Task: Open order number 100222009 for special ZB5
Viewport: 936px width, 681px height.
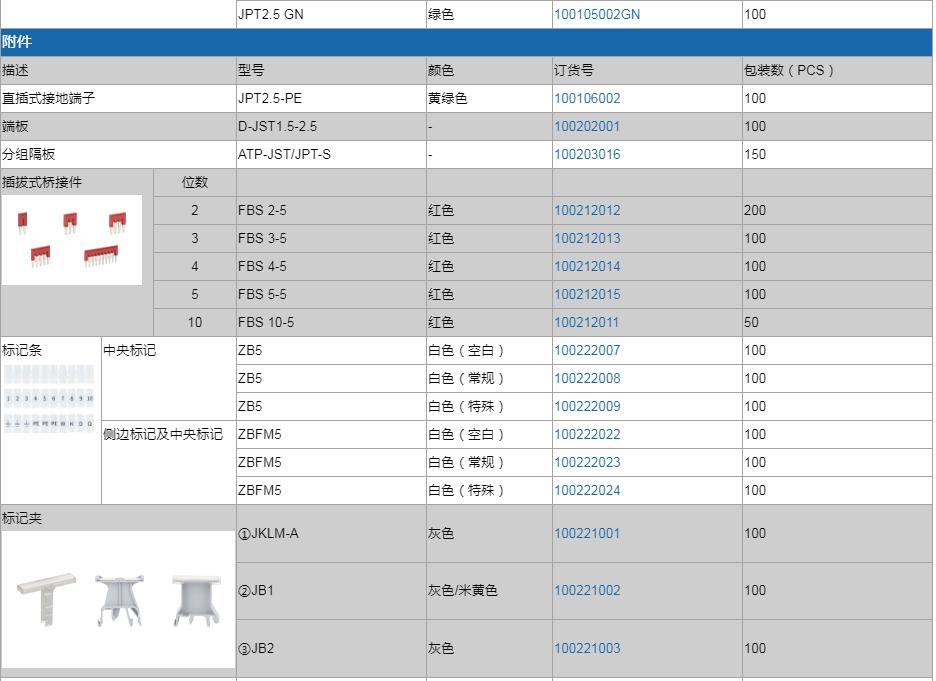Action: pos(587,407)
